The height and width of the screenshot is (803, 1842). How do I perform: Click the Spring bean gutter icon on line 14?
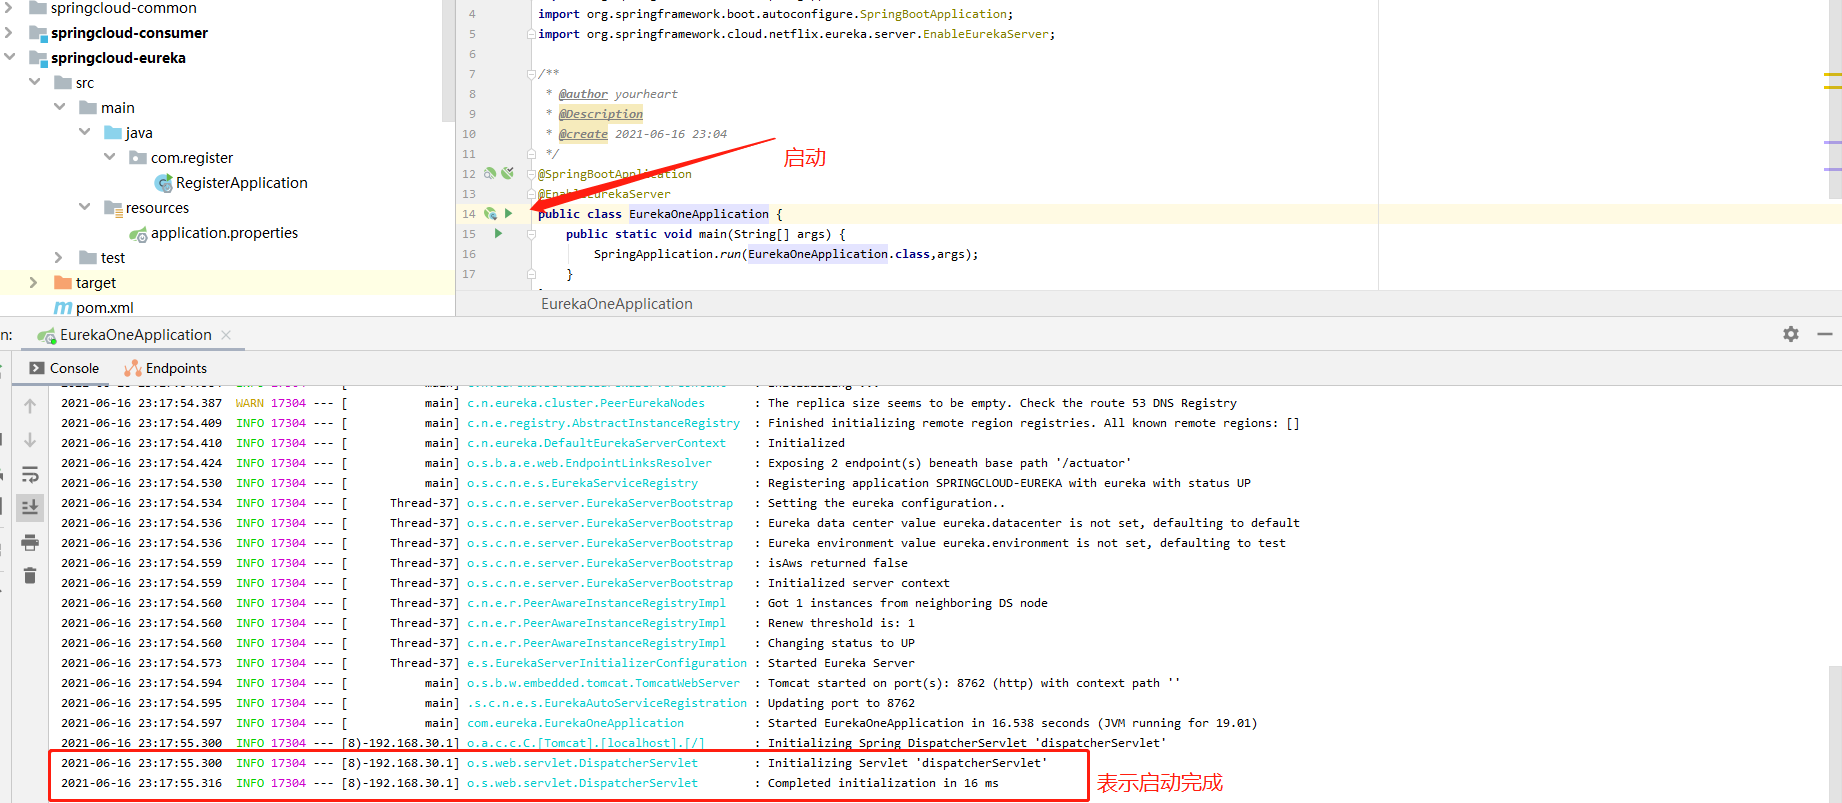coord(490,213)
